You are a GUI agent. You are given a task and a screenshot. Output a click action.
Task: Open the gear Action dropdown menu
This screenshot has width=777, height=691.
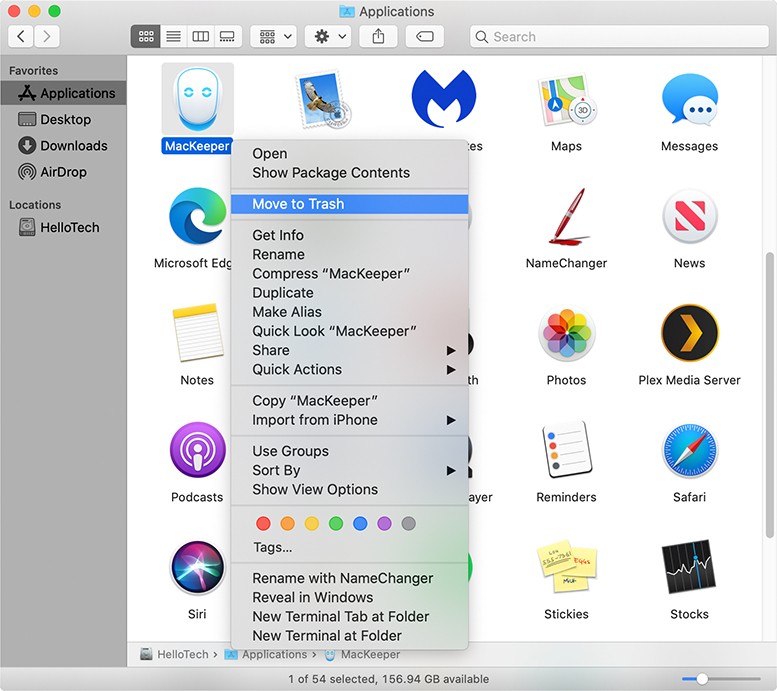click(x=329, y=36)
